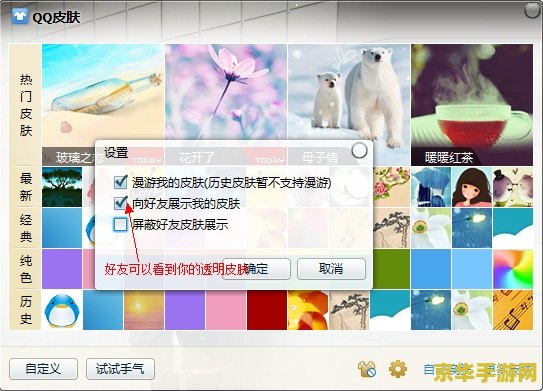The image size is (543, 391).
Task: Apply the 暖暖红茶 tea skin
Action: (x=472, y=105)
